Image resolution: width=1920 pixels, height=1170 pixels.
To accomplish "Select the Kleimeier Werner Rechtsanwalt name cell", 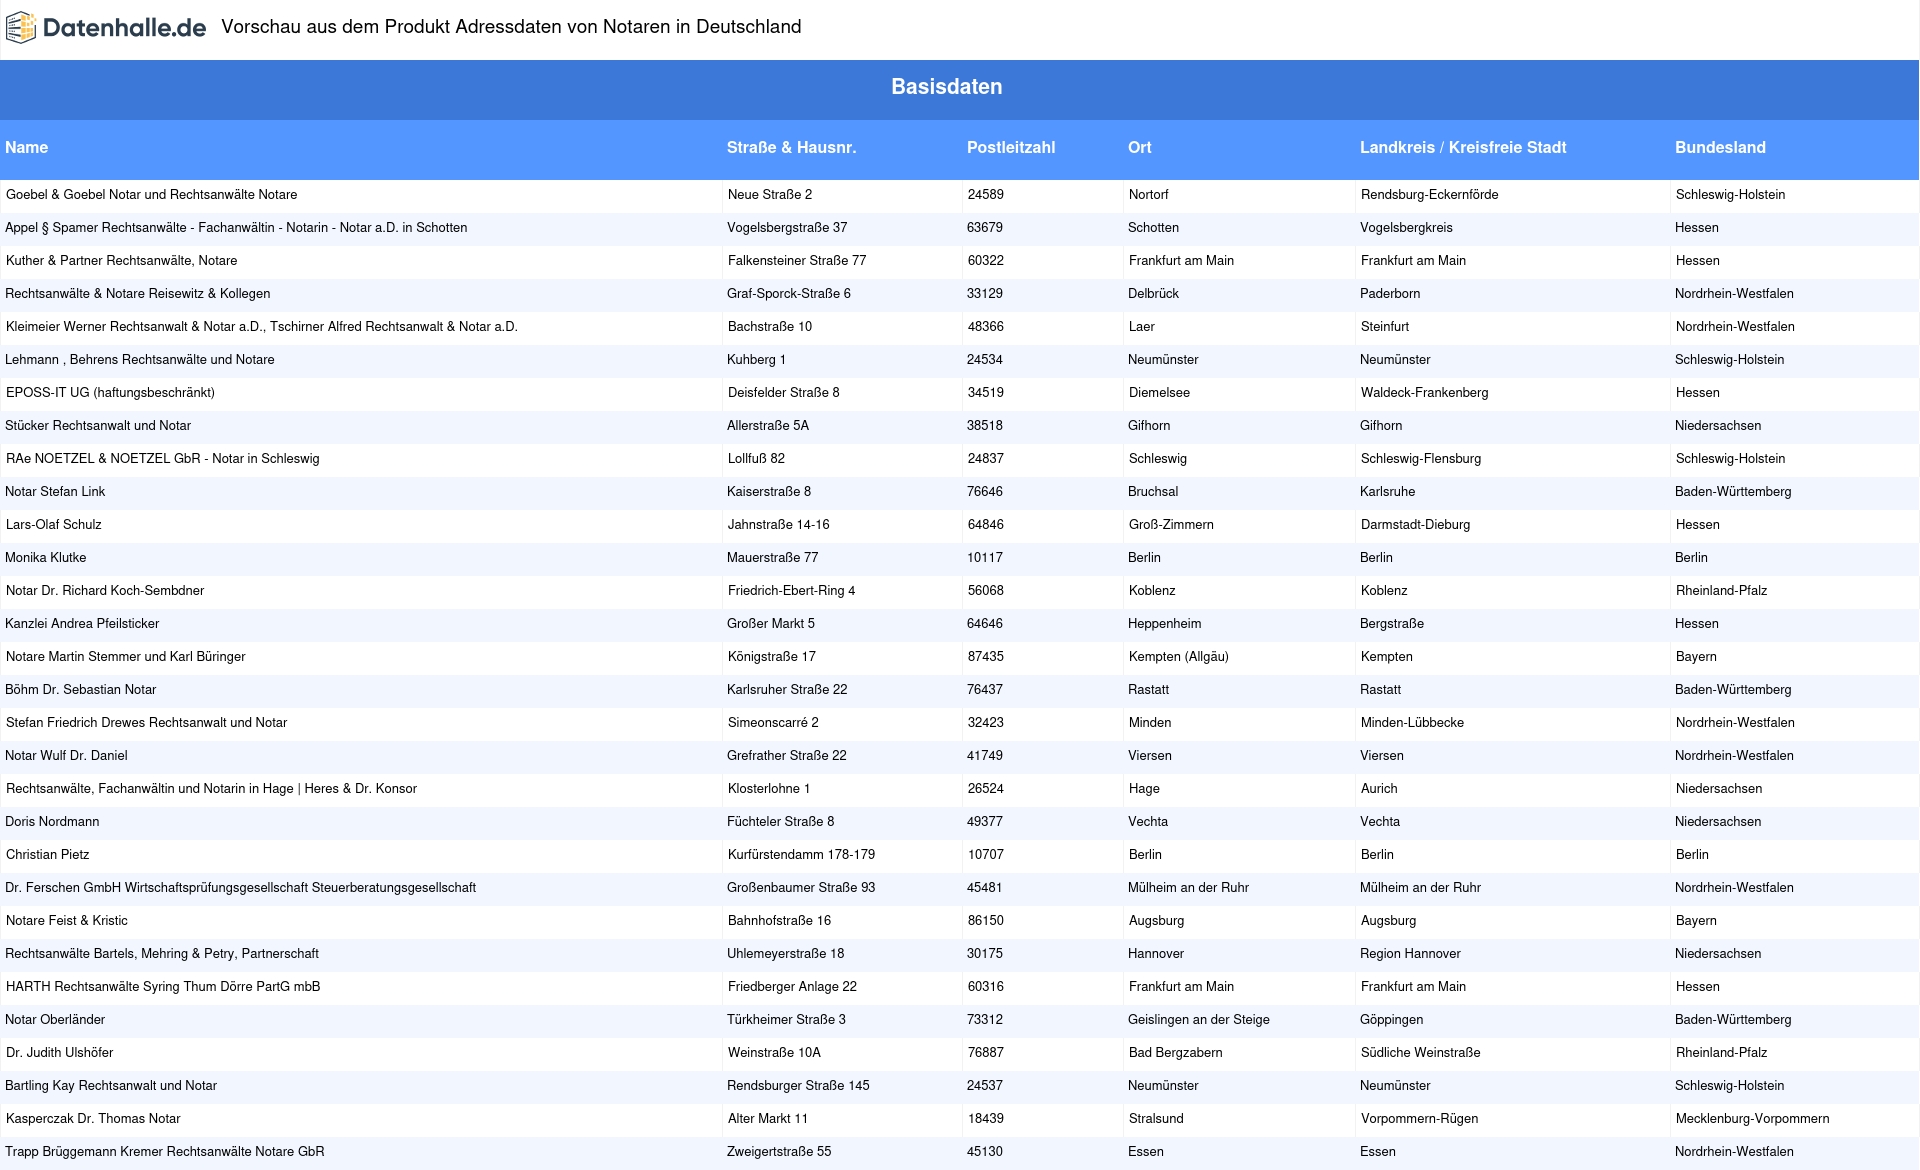I will [262, 327].
